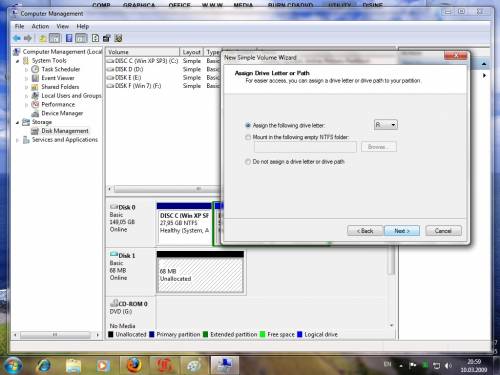500x375 pixels.
Task: Open the View menu
Action: point(62,26)
